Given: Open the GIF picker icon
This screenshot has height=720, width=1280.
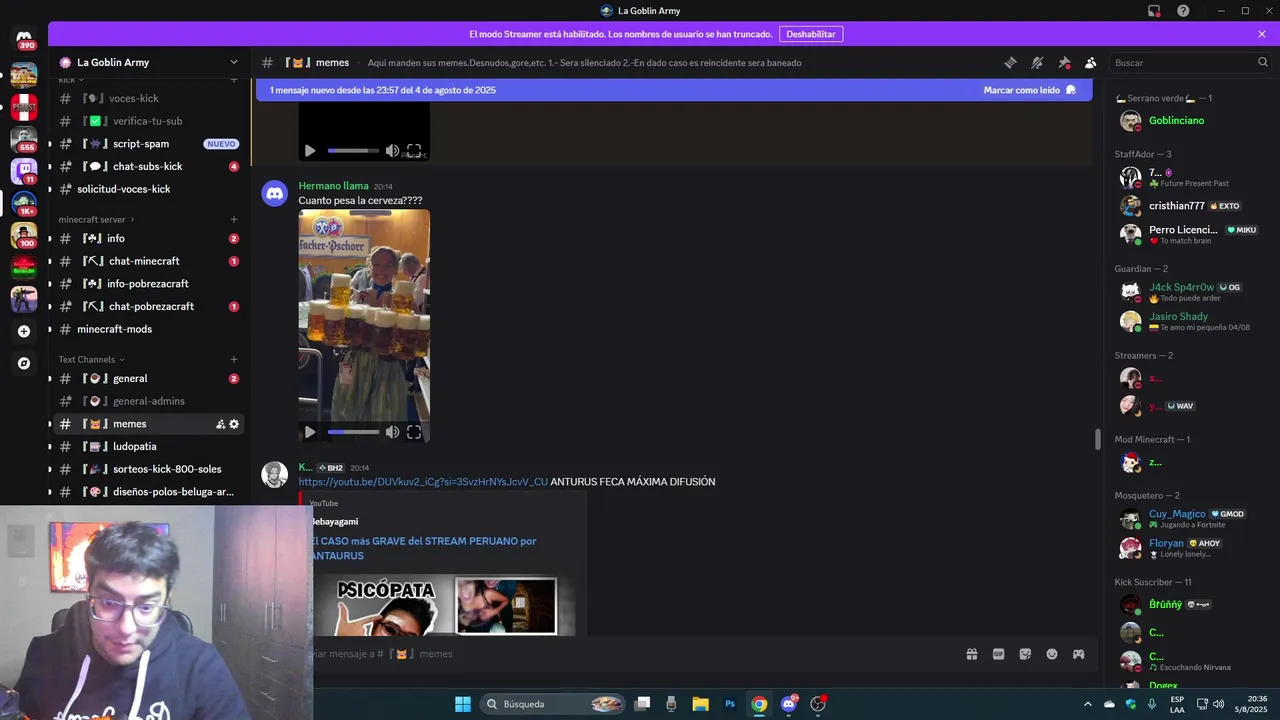Looking at the screenshot, I should (x=998, y=654).
